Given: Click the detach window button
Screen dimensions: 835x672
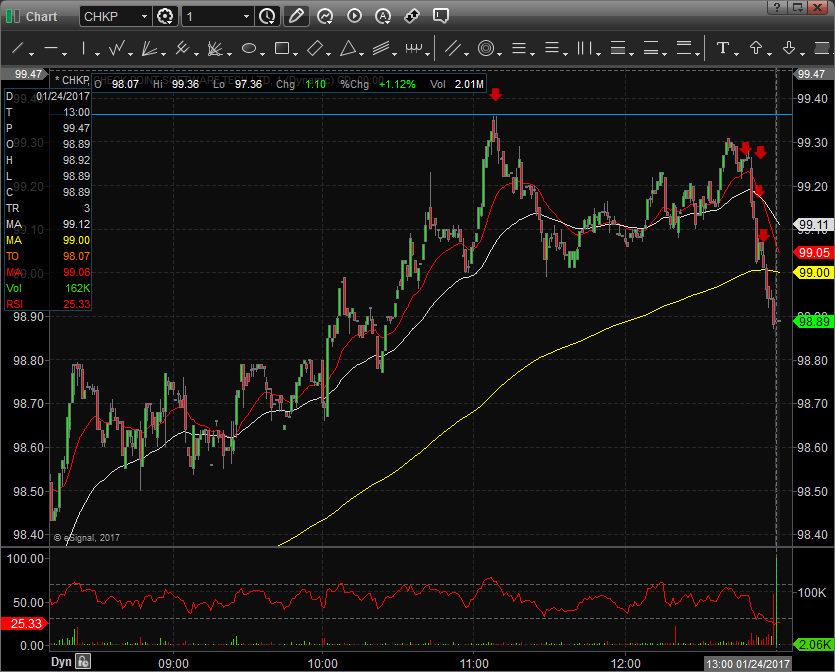Looking at the screenshot, I should point(797,7).
